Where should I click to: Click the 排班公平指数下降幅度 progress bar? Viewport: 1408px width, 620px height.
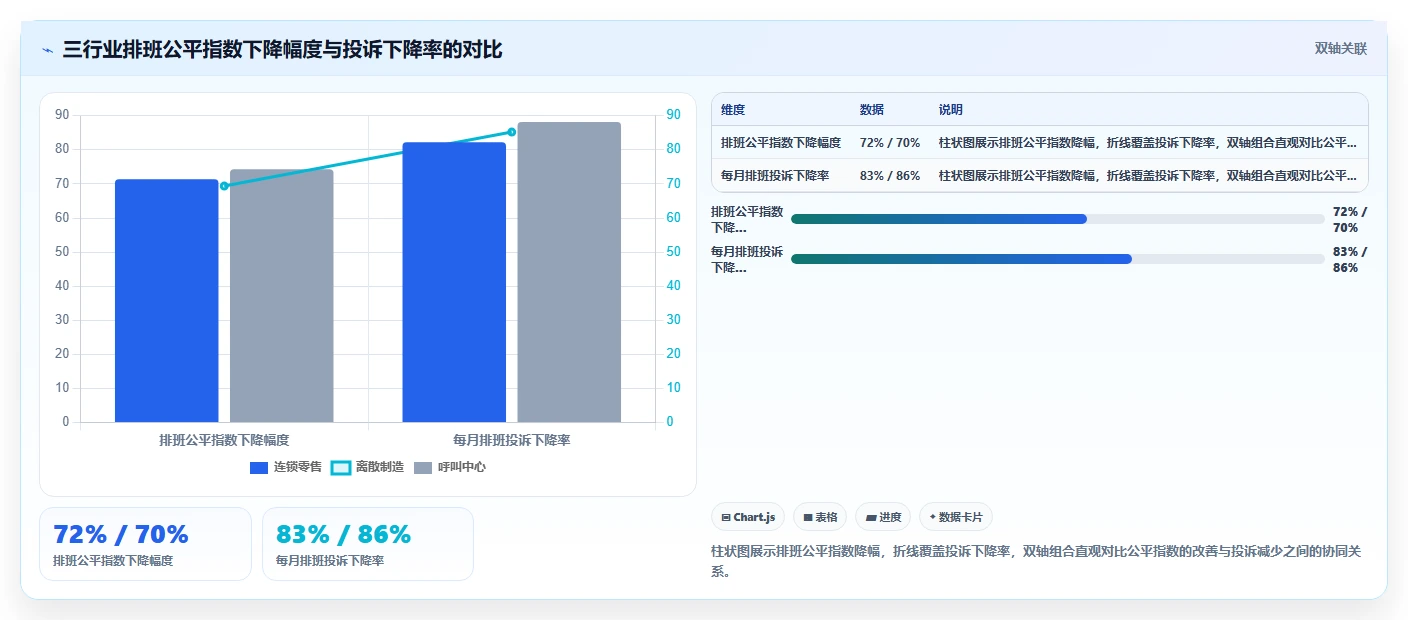[1058, 219]
